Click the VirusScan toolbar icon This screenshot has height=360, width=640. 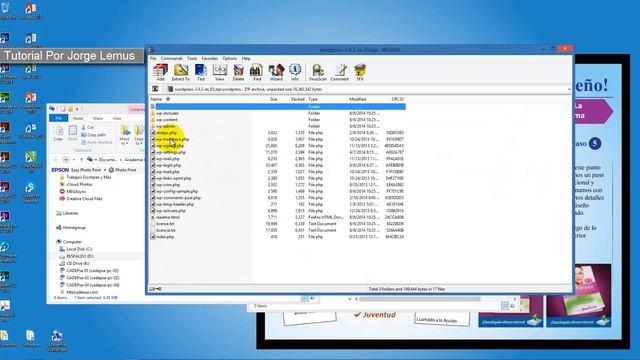point(318,72)
